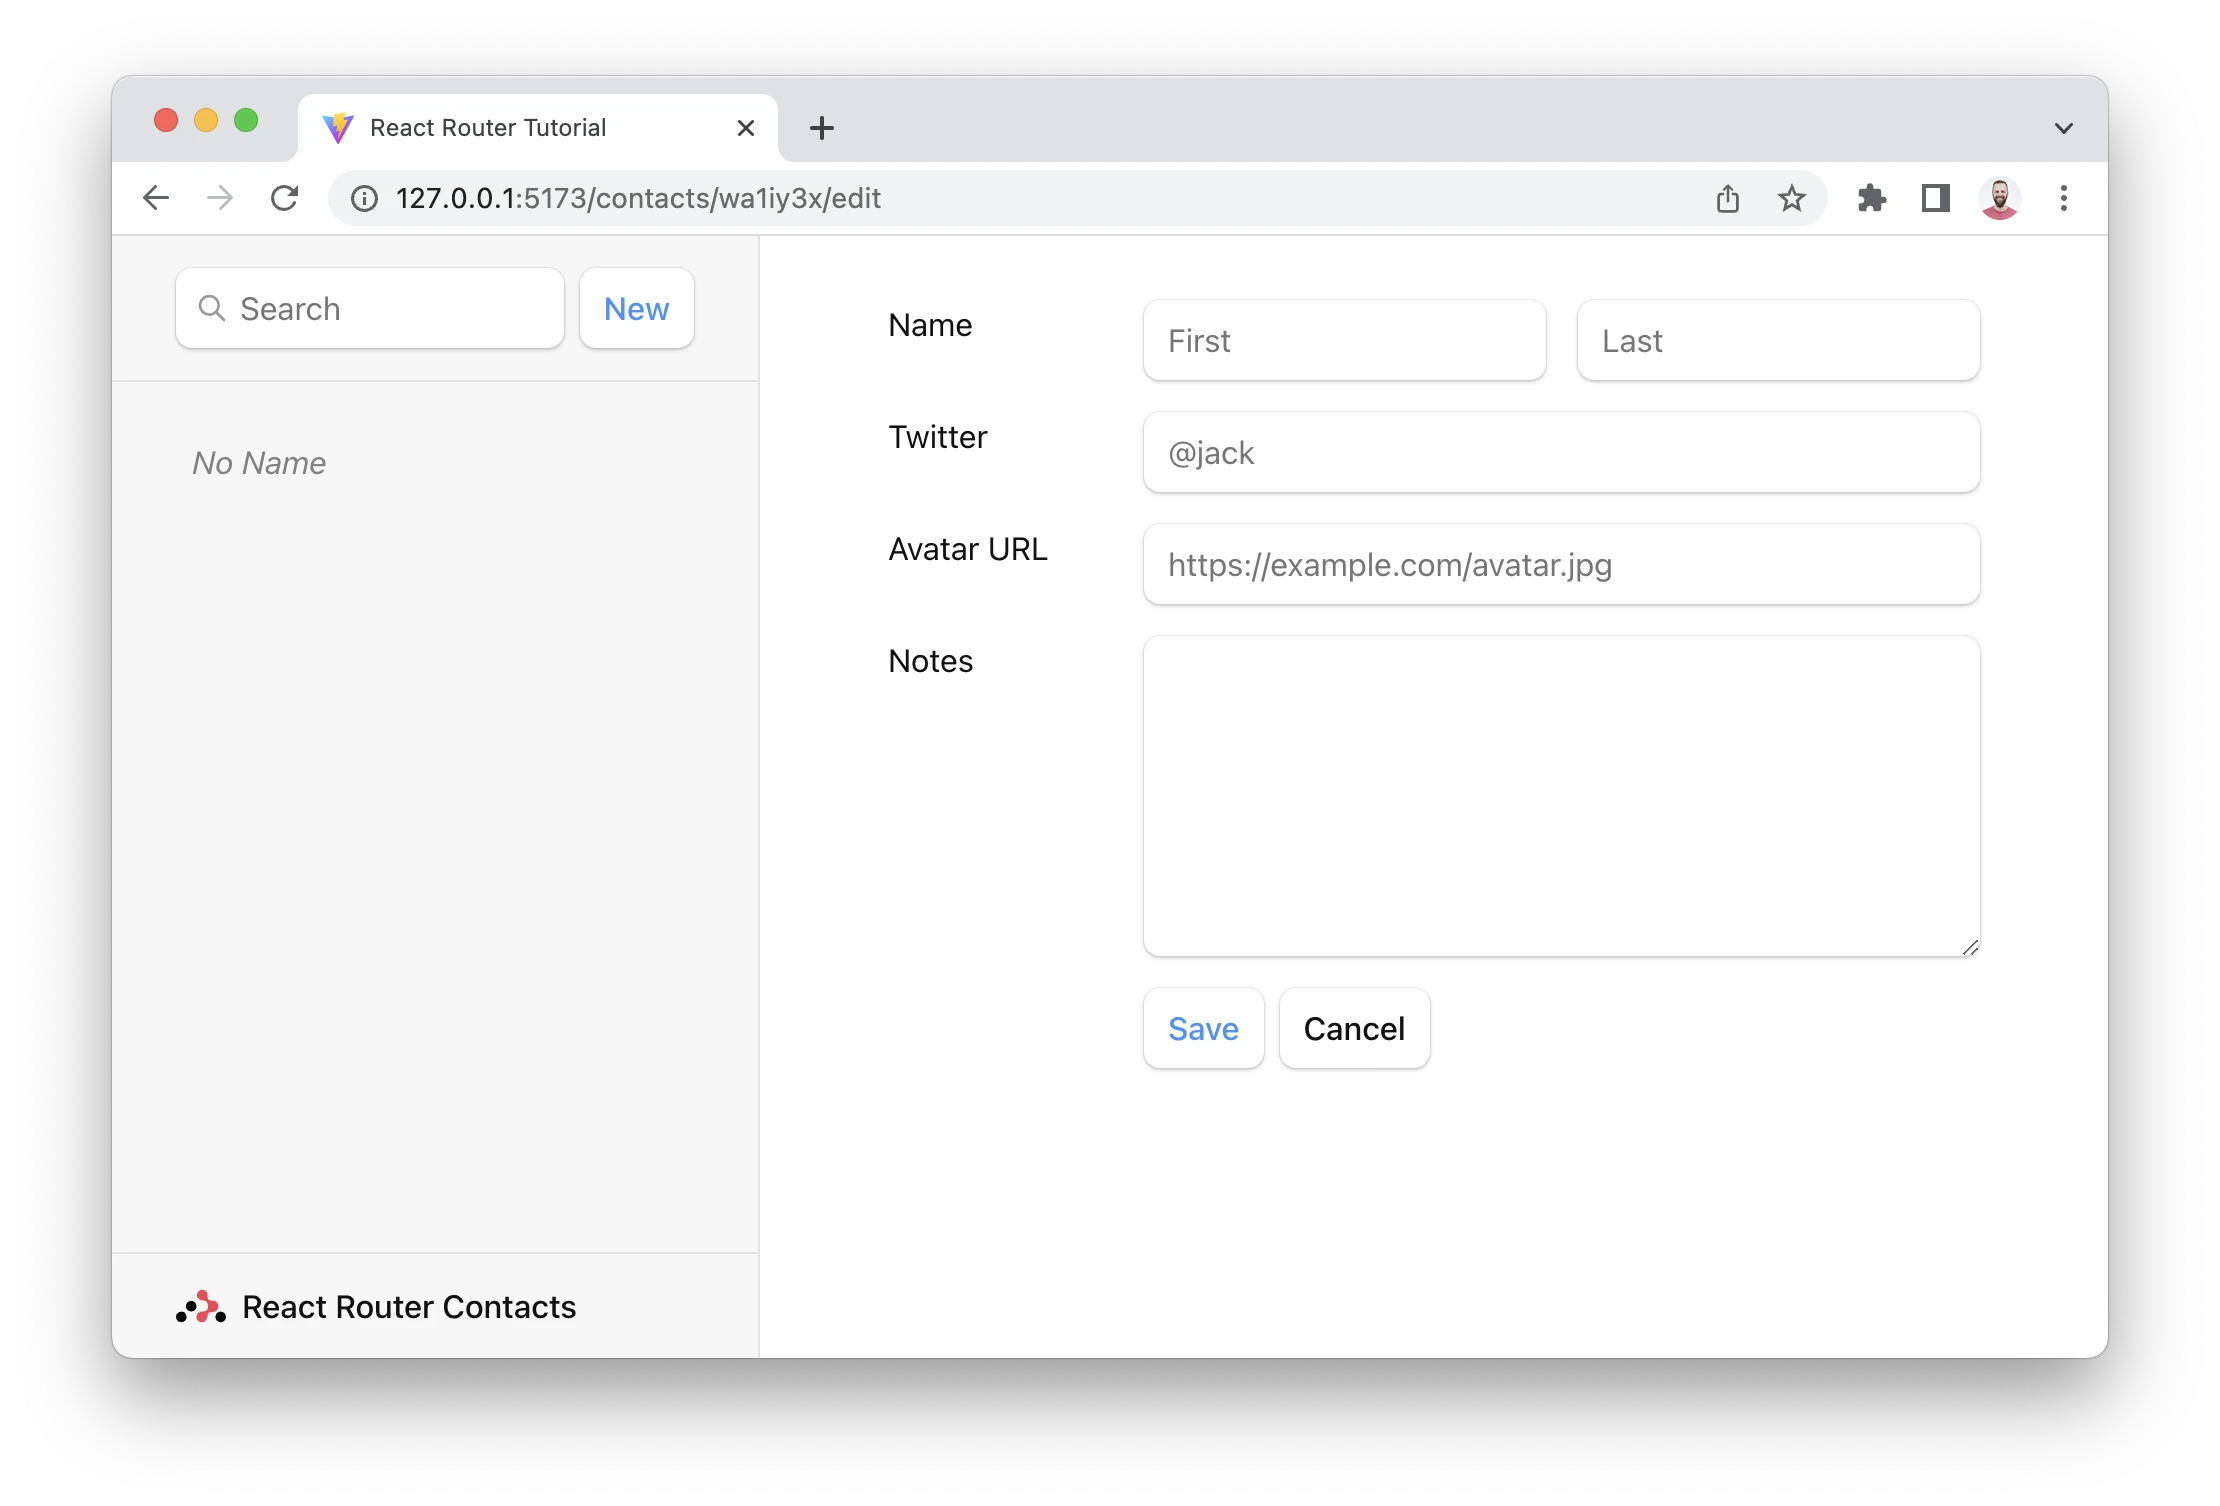Click the Notes resize handle
Screen dimensions: 2220x1506
(1970, 947)
